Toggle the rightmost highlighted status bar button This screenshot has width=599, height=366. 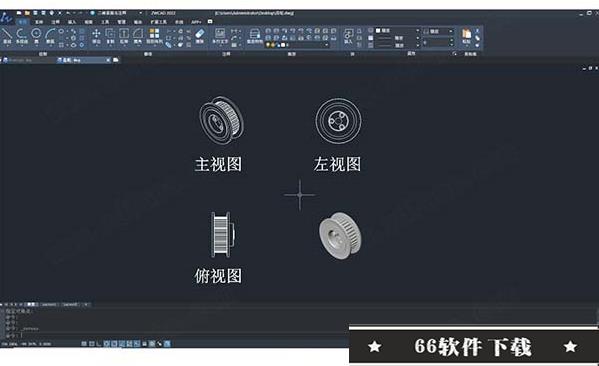point(167,344)
